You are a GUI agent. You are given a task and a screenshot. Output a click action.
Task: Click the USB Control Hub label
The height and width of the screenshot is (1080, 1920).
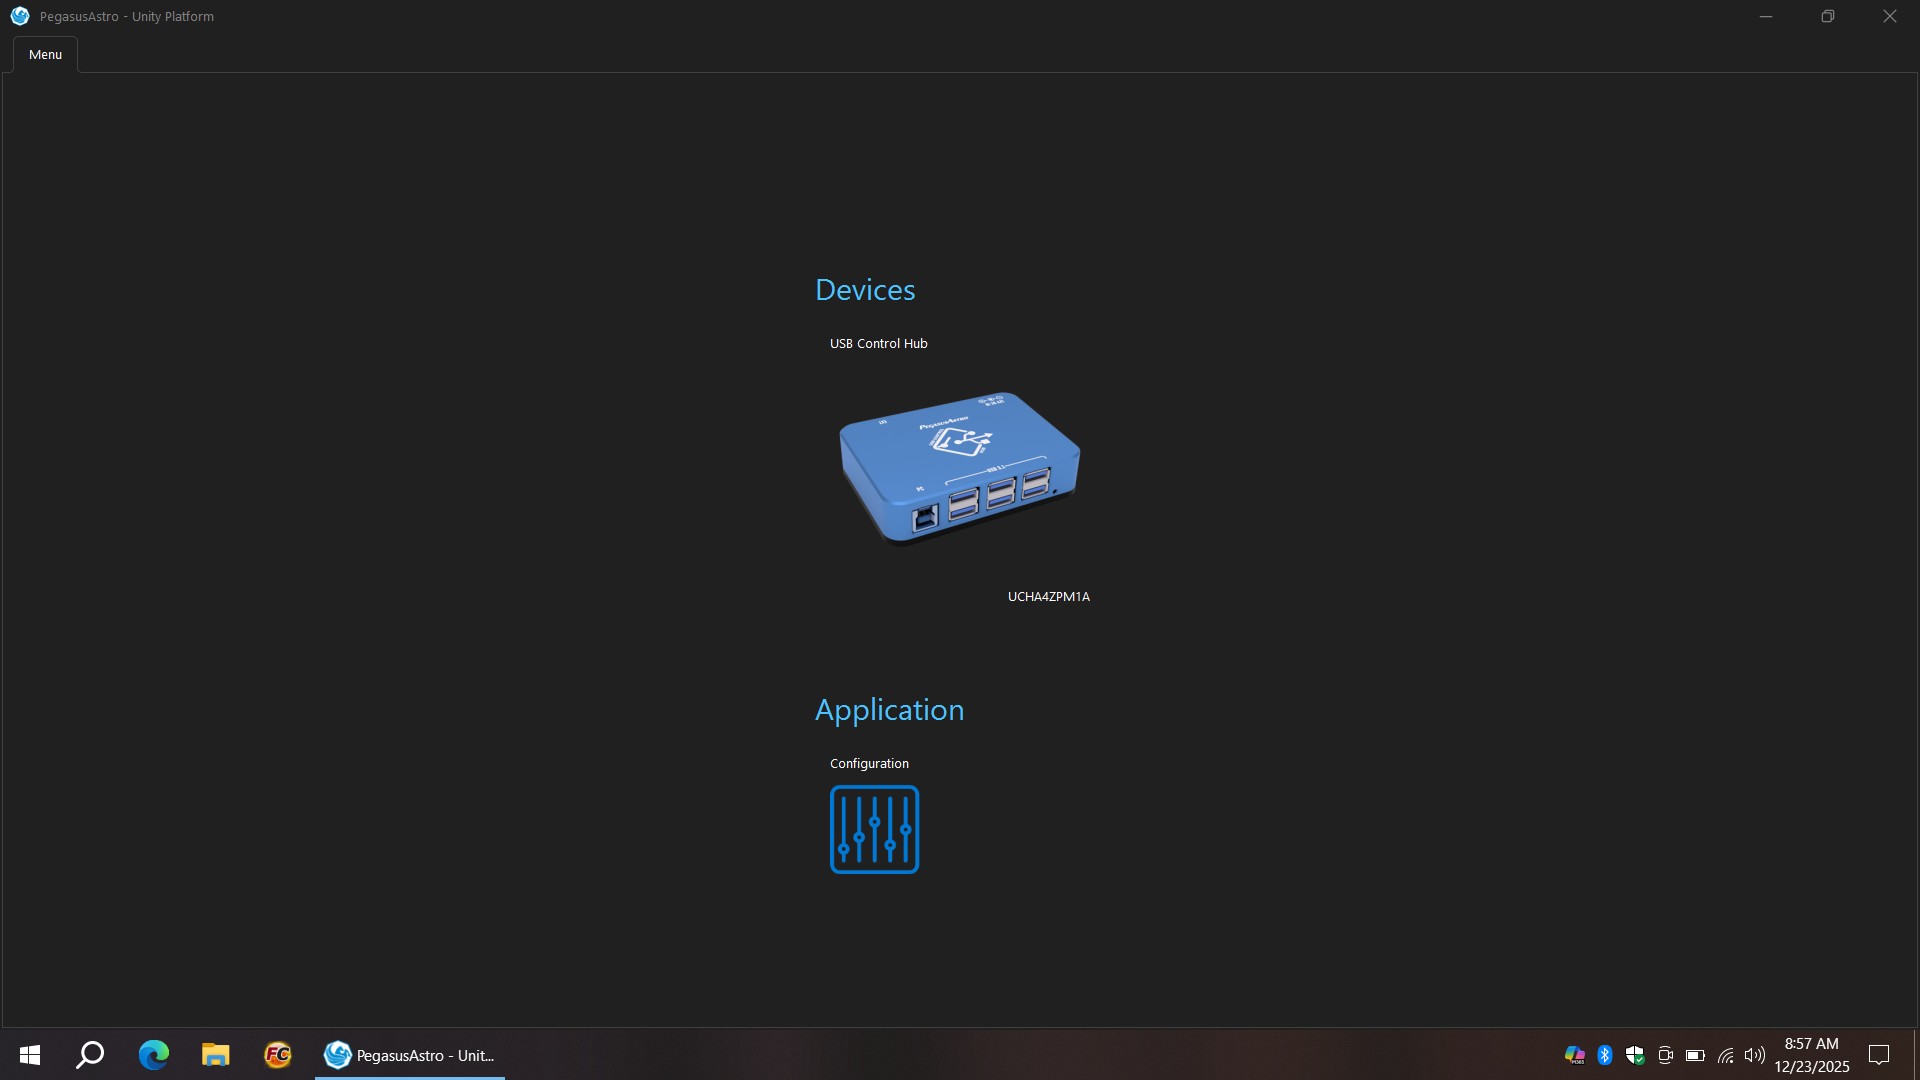878,344
